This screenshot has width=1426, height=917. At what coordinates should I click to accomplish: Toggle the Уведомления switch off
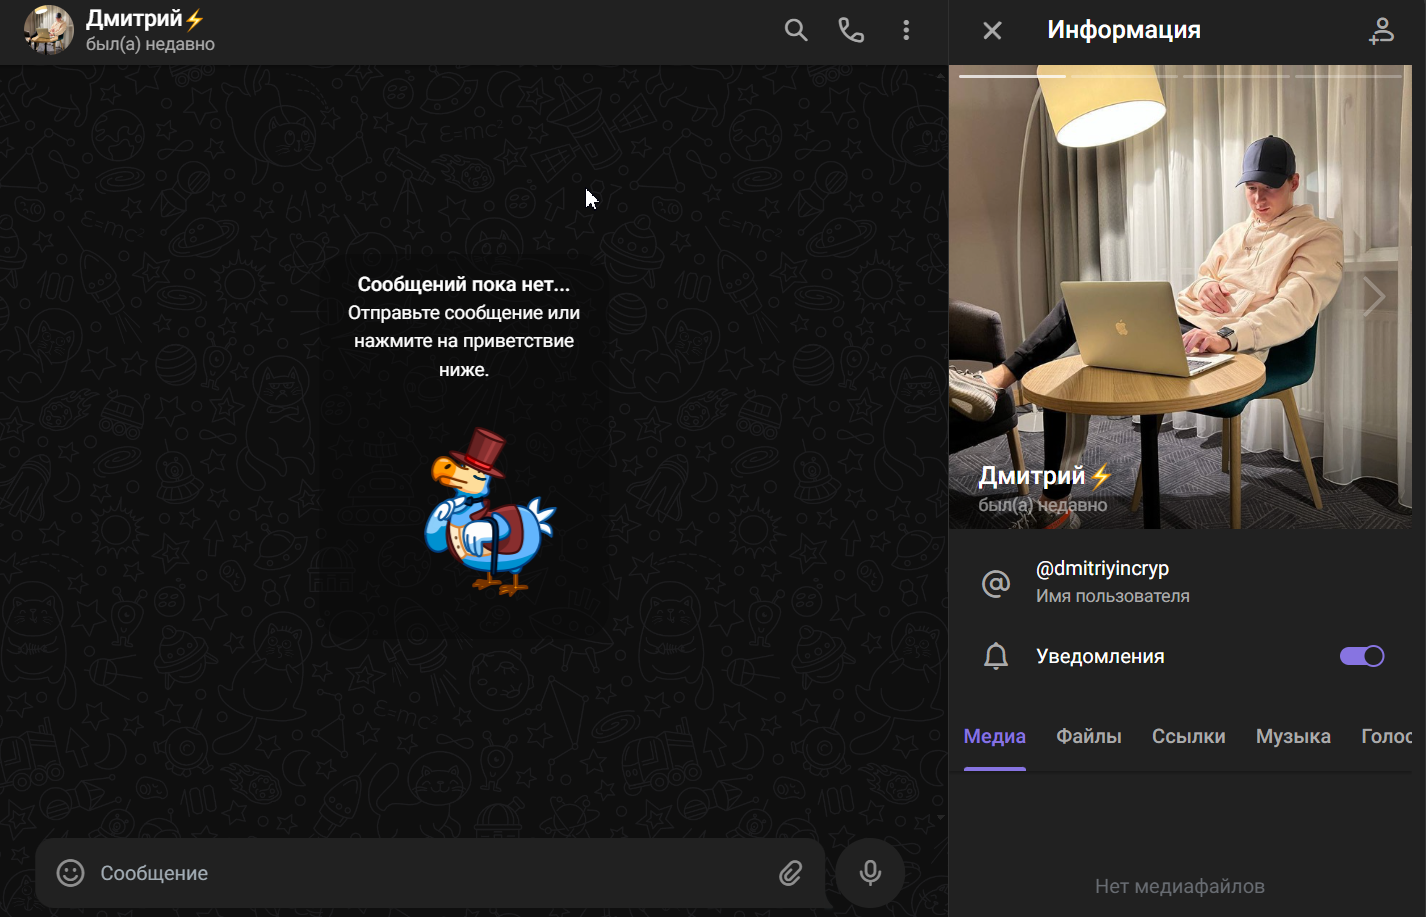coord(1361,656)
